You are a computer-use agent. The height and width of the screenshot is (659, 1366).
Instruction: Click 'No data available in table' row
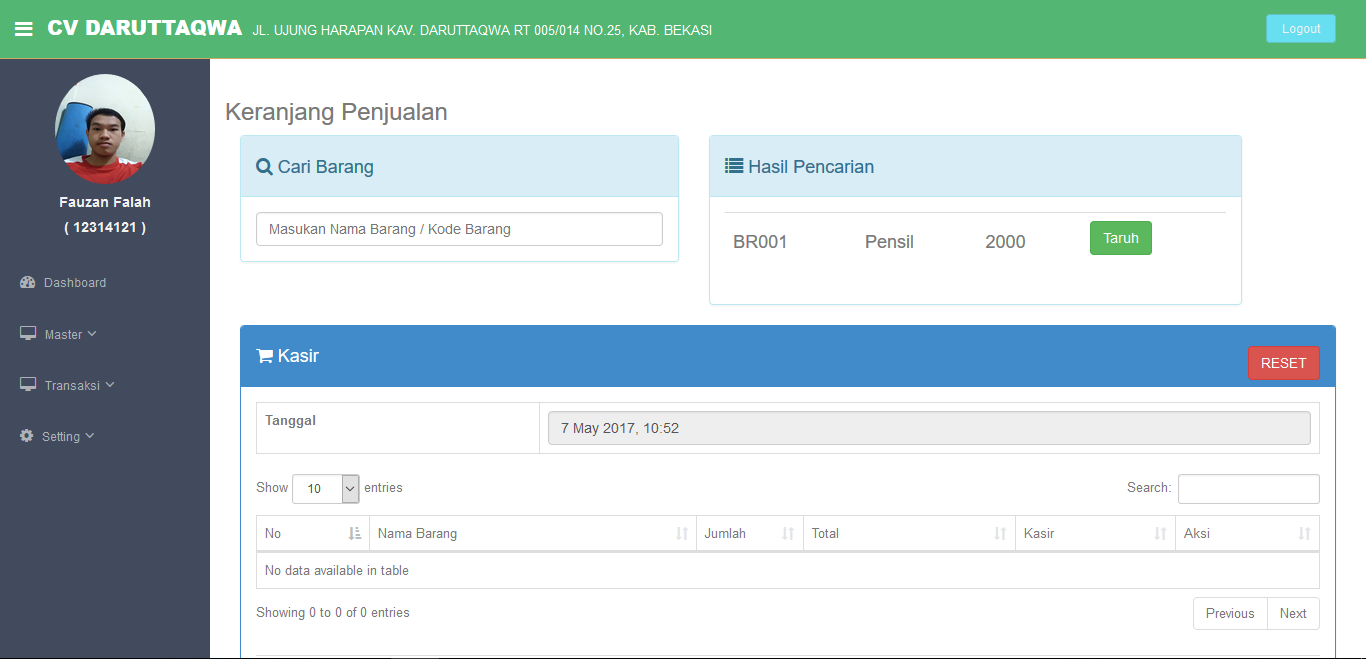(x=788, y=571)
